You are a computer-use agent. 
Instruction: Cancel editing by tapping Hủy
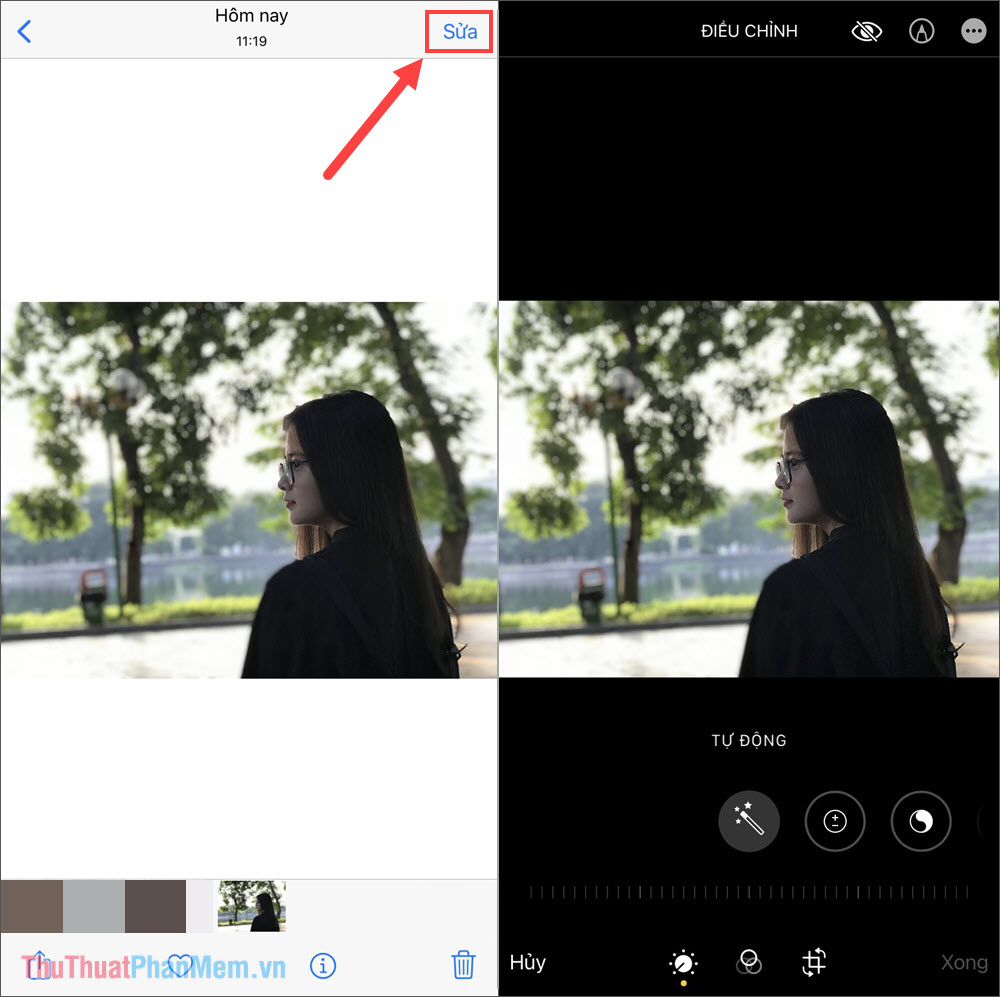pyautogui.click(x=527, y=963)
